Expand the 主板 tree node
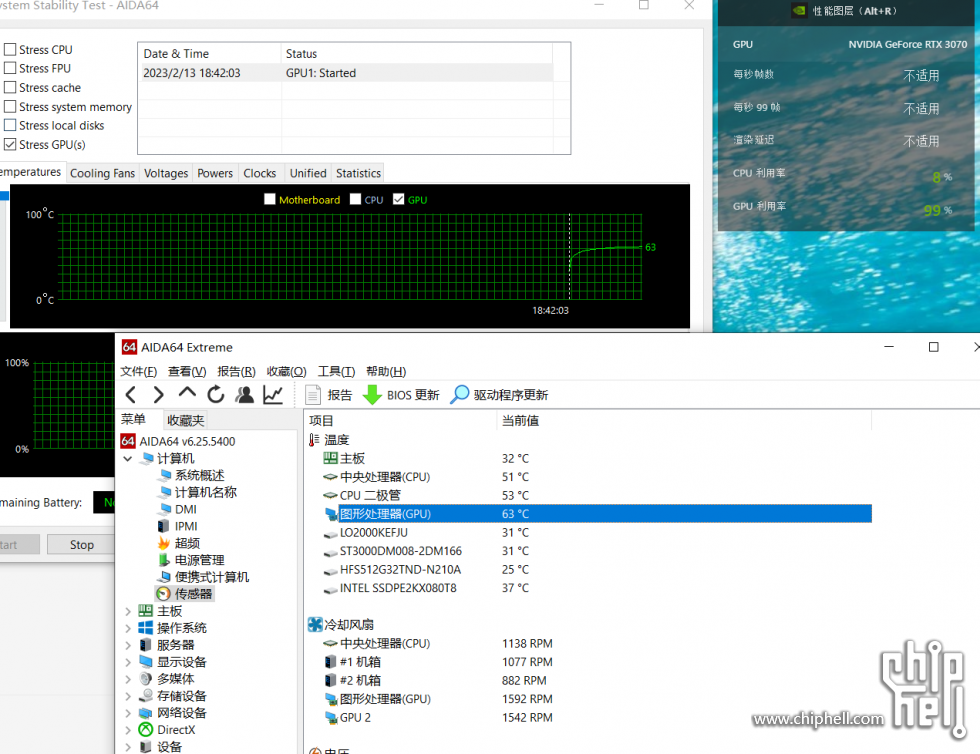Image resolution: width=980 pixels, height=754 pixels. [x=128, y=611]
